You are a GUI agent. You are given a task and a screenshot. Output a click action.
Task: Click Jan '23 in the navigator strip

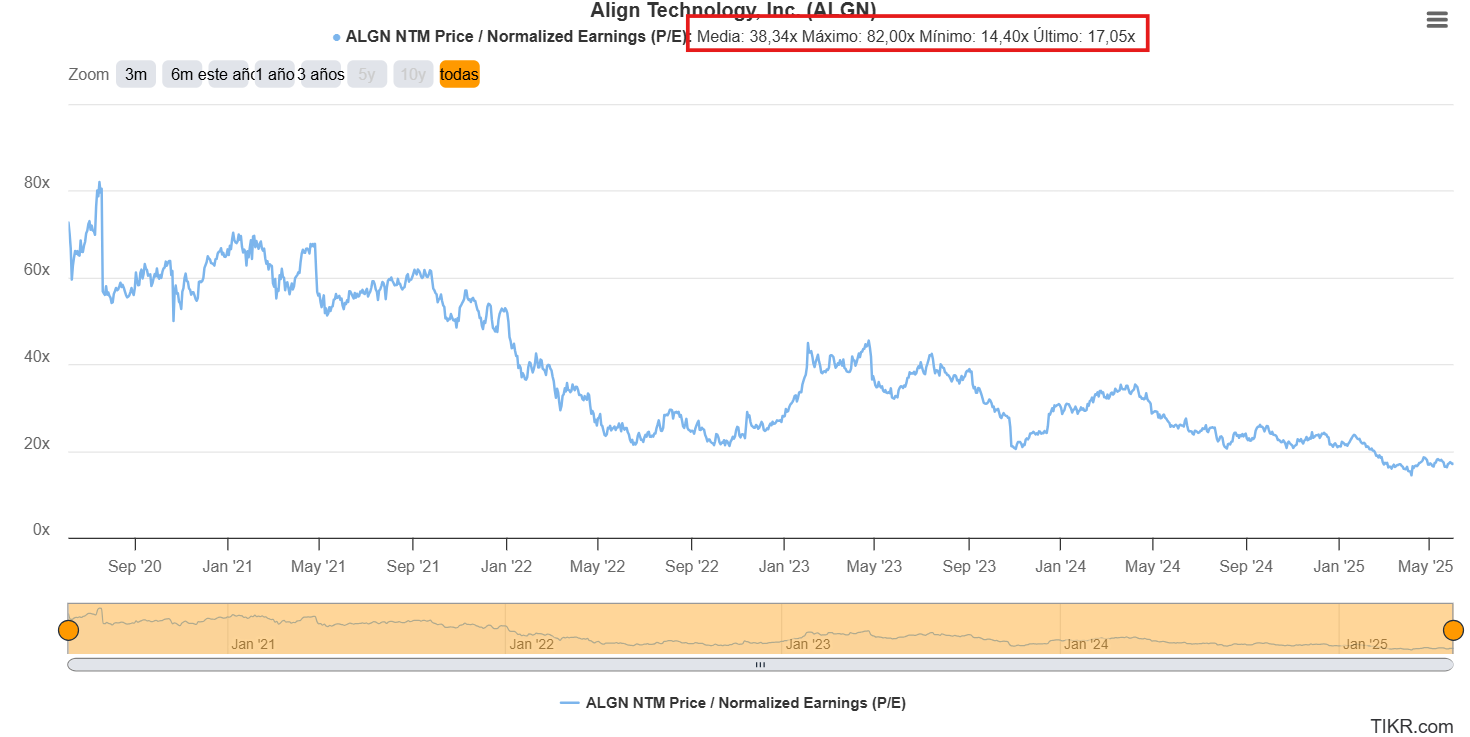coord(808,644)
